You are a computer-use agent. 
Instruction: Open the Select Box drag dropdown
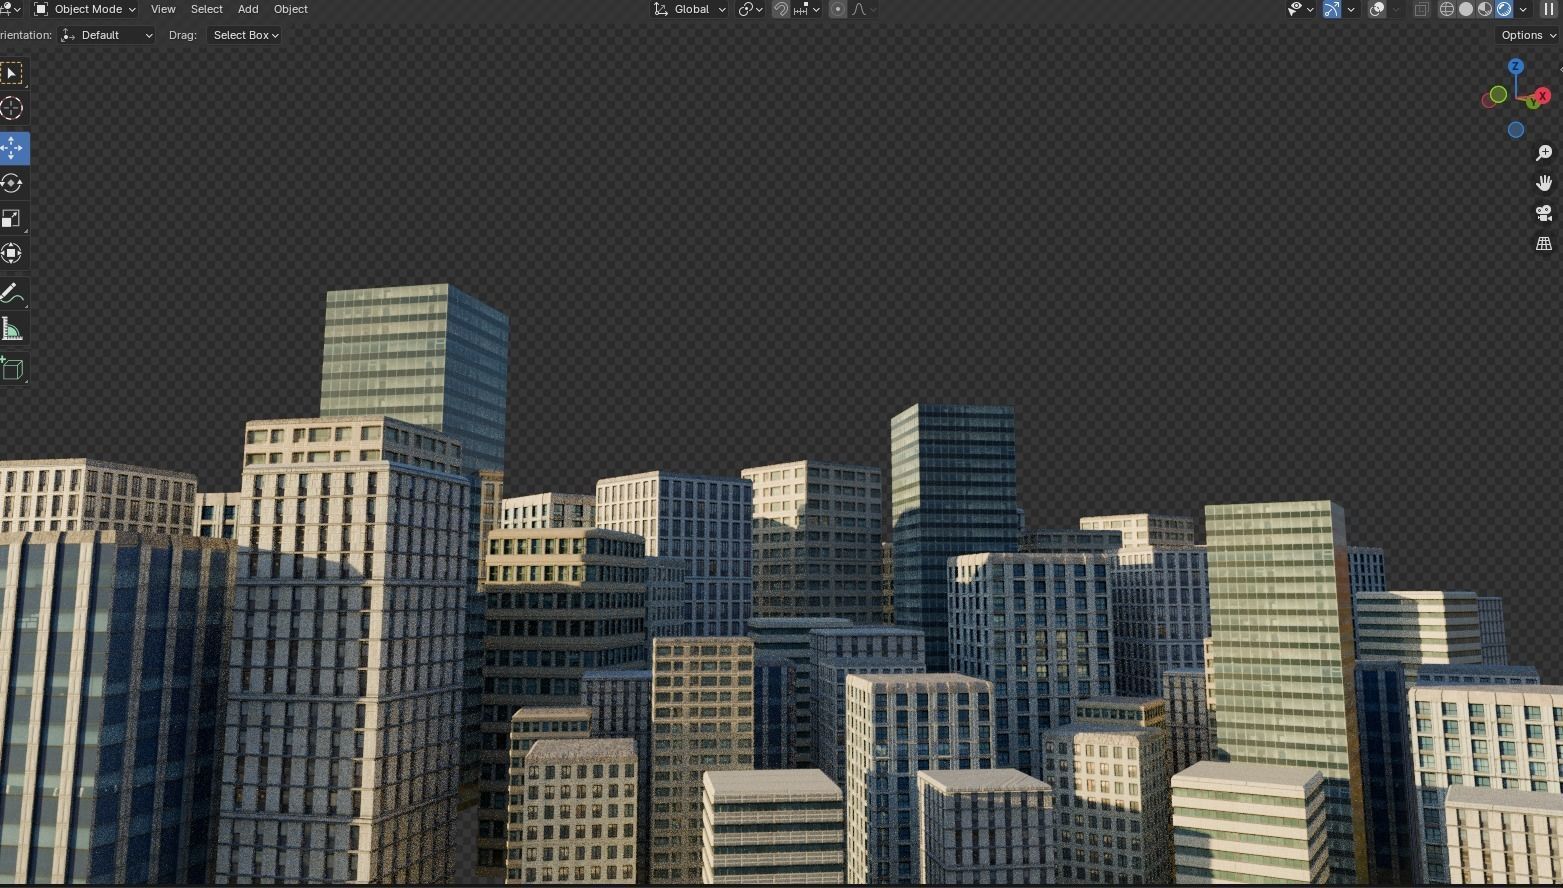(x=245, y=35)
